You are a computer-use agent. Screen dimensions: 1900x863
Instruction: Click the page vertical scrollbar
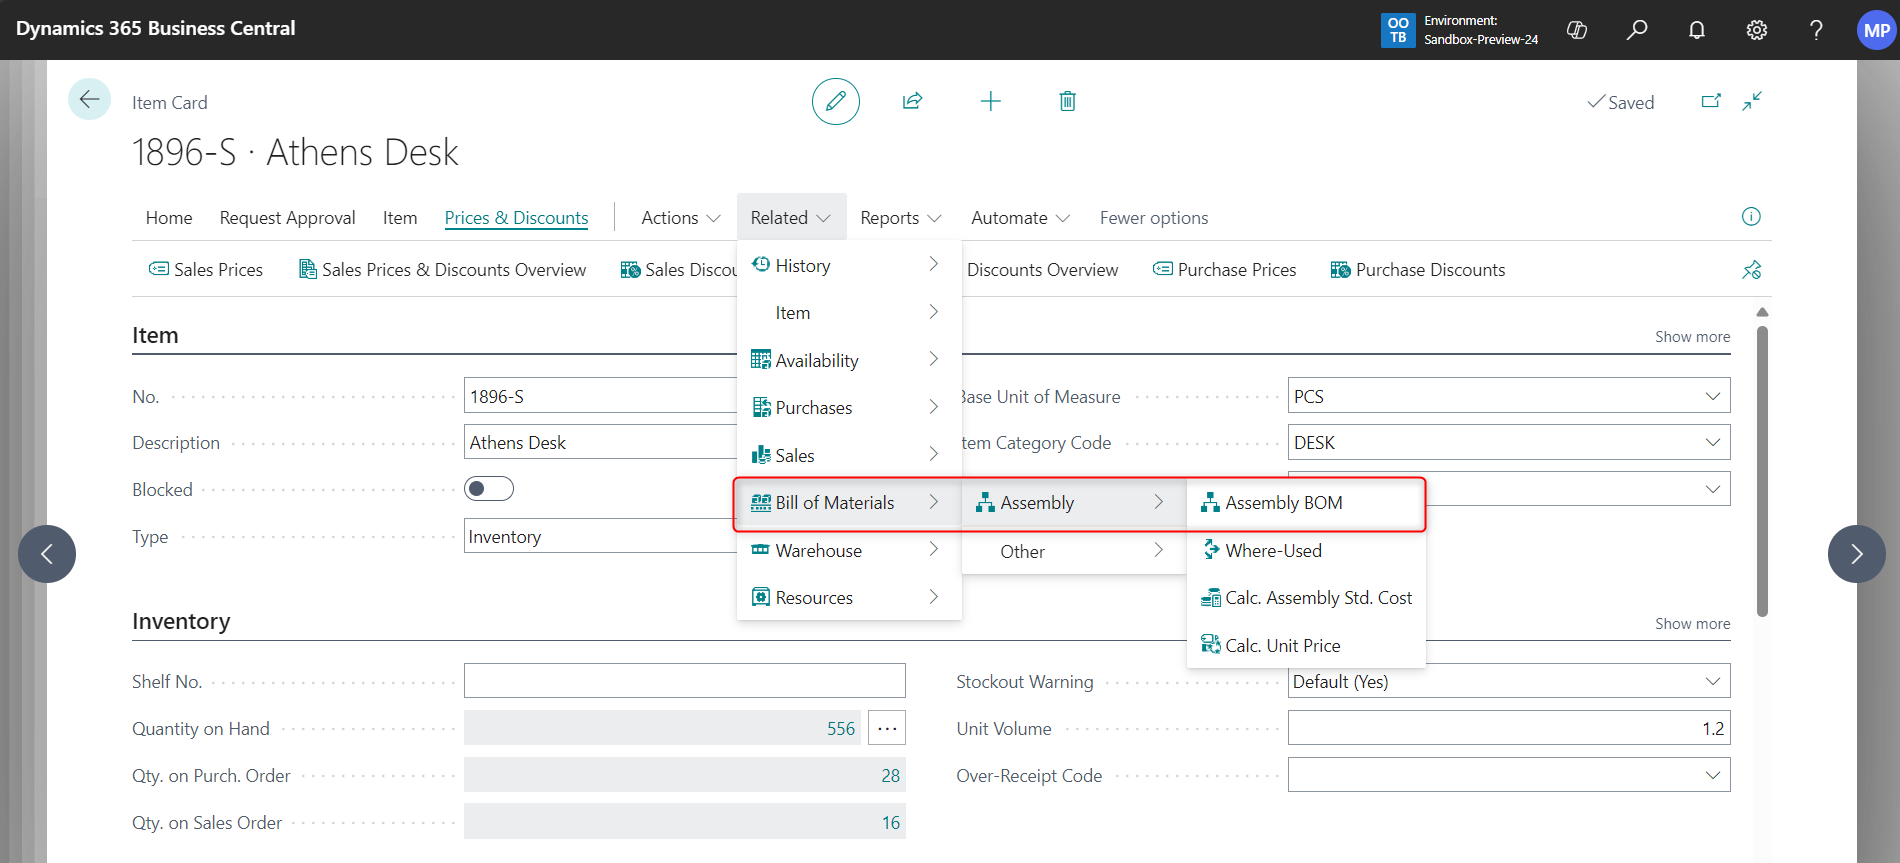pos(1762,470)
